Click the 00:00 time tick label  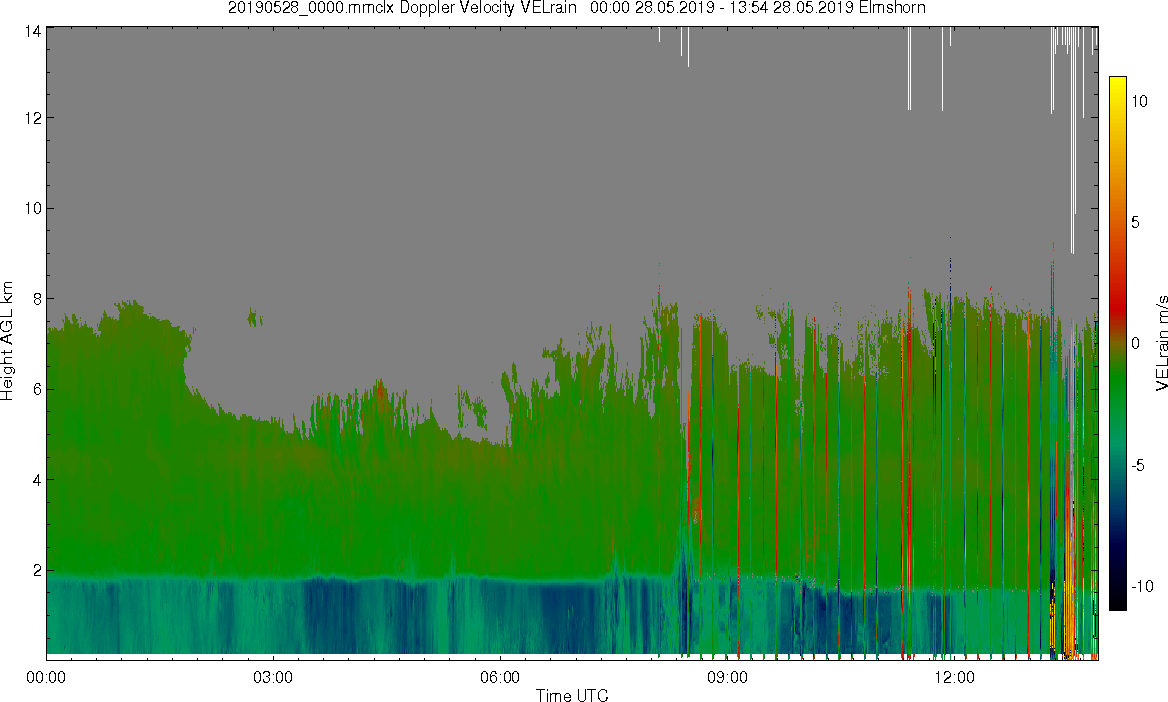46,677
